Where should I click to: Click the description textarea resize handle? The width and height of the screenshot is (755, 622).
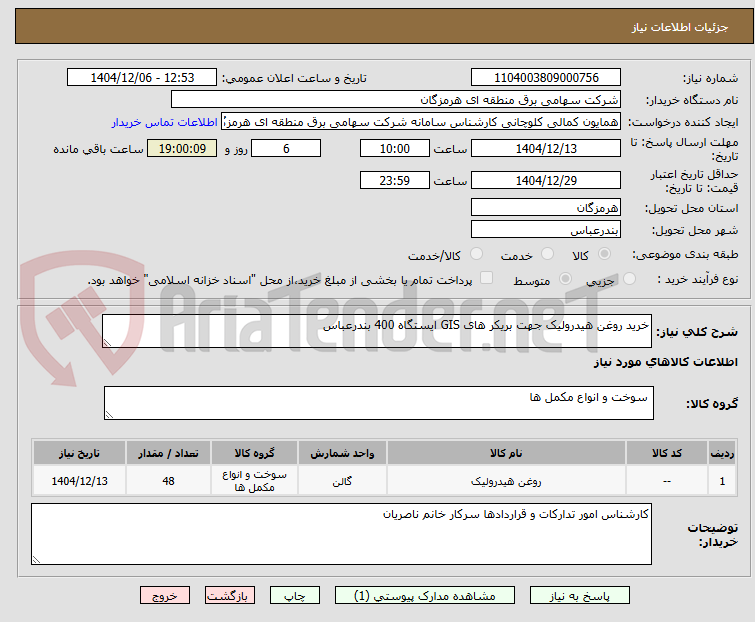107,343
